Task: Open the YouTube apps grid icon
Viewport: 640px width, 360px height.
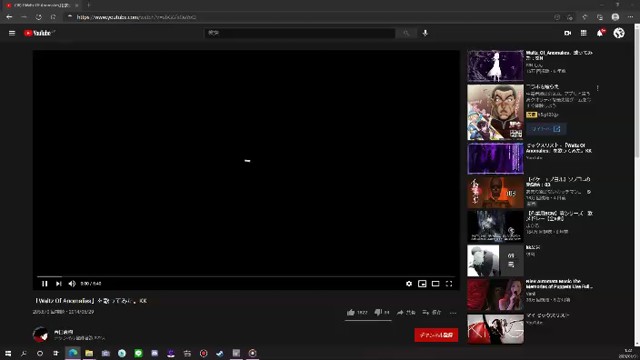Action: (584, 33)
